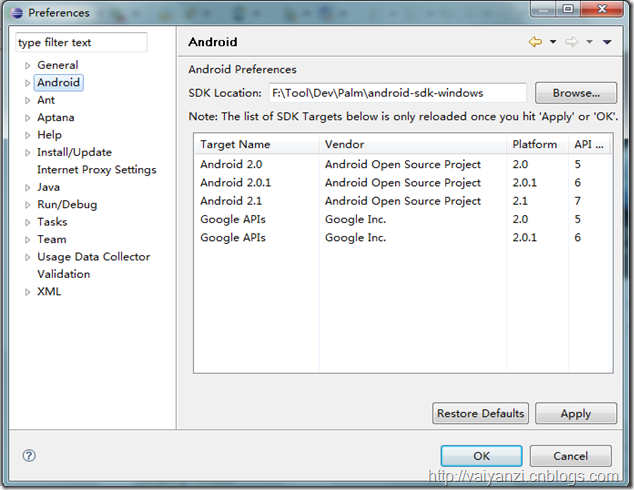The height and width of the screenshot is (490, 634).
Task: Click Google Inc. in the 2.0.1 row
Action: pyautogui.click(x=355, y=237)
